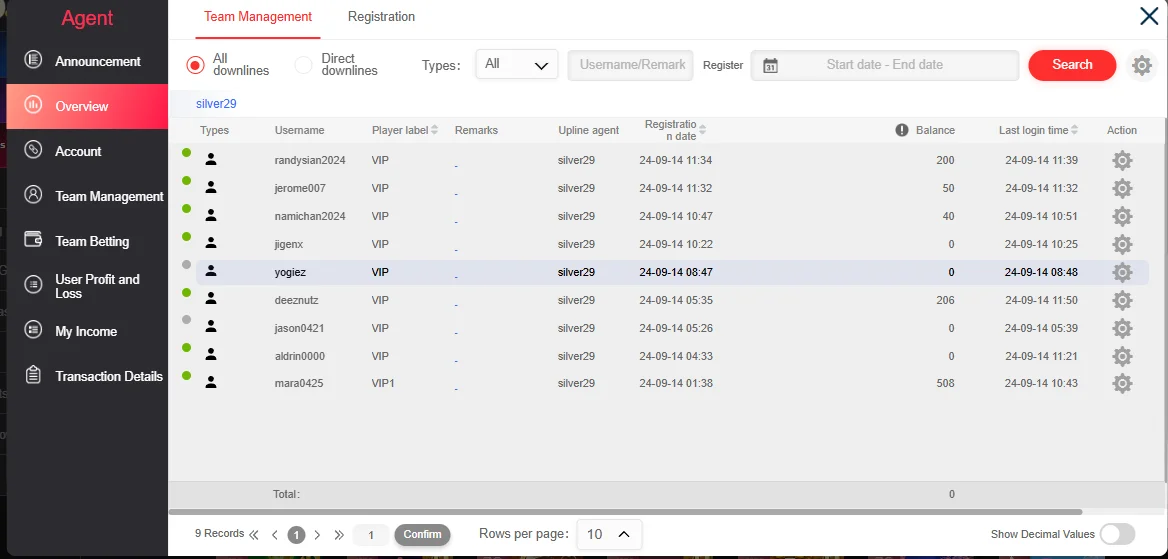1168x559 pixels.
Task: Open My Income in sidebar
Action: 87,331
